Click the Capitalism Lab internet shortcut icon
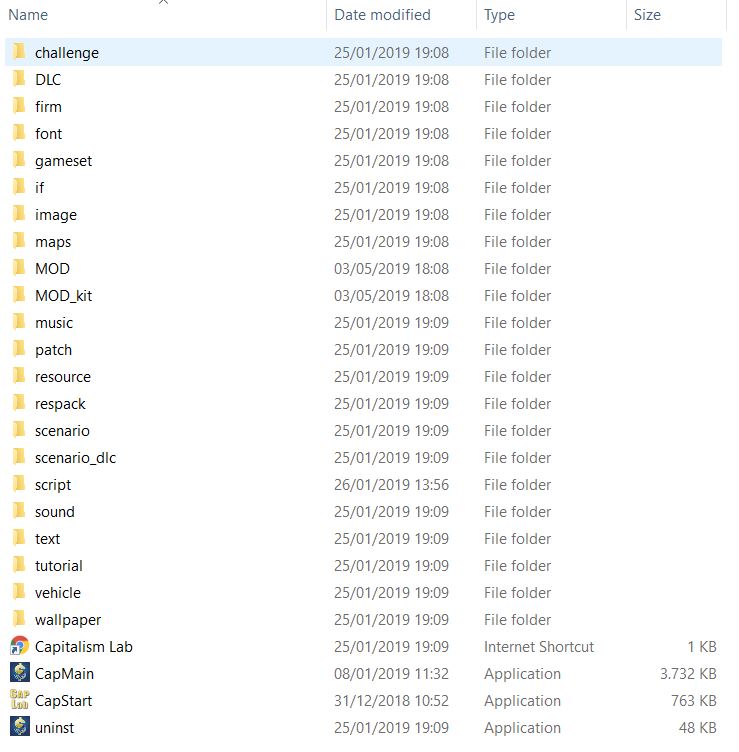This screenshot has height=752, width=739. pyautogui.click(x=20, y=646)
